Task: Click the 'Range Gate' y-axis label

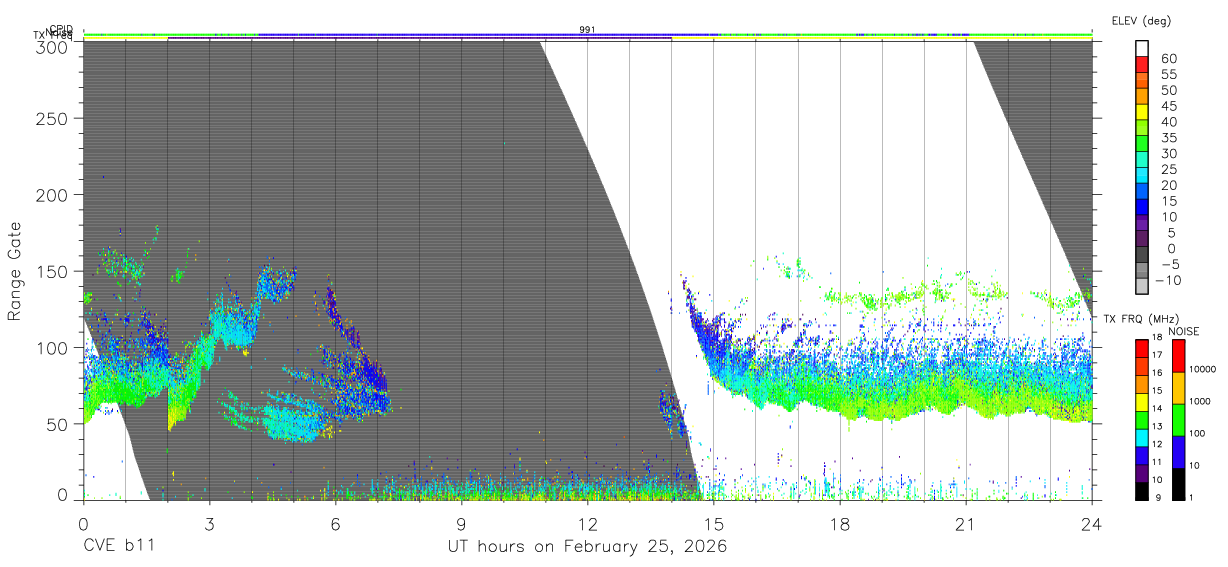Action: tap(15, 272)
